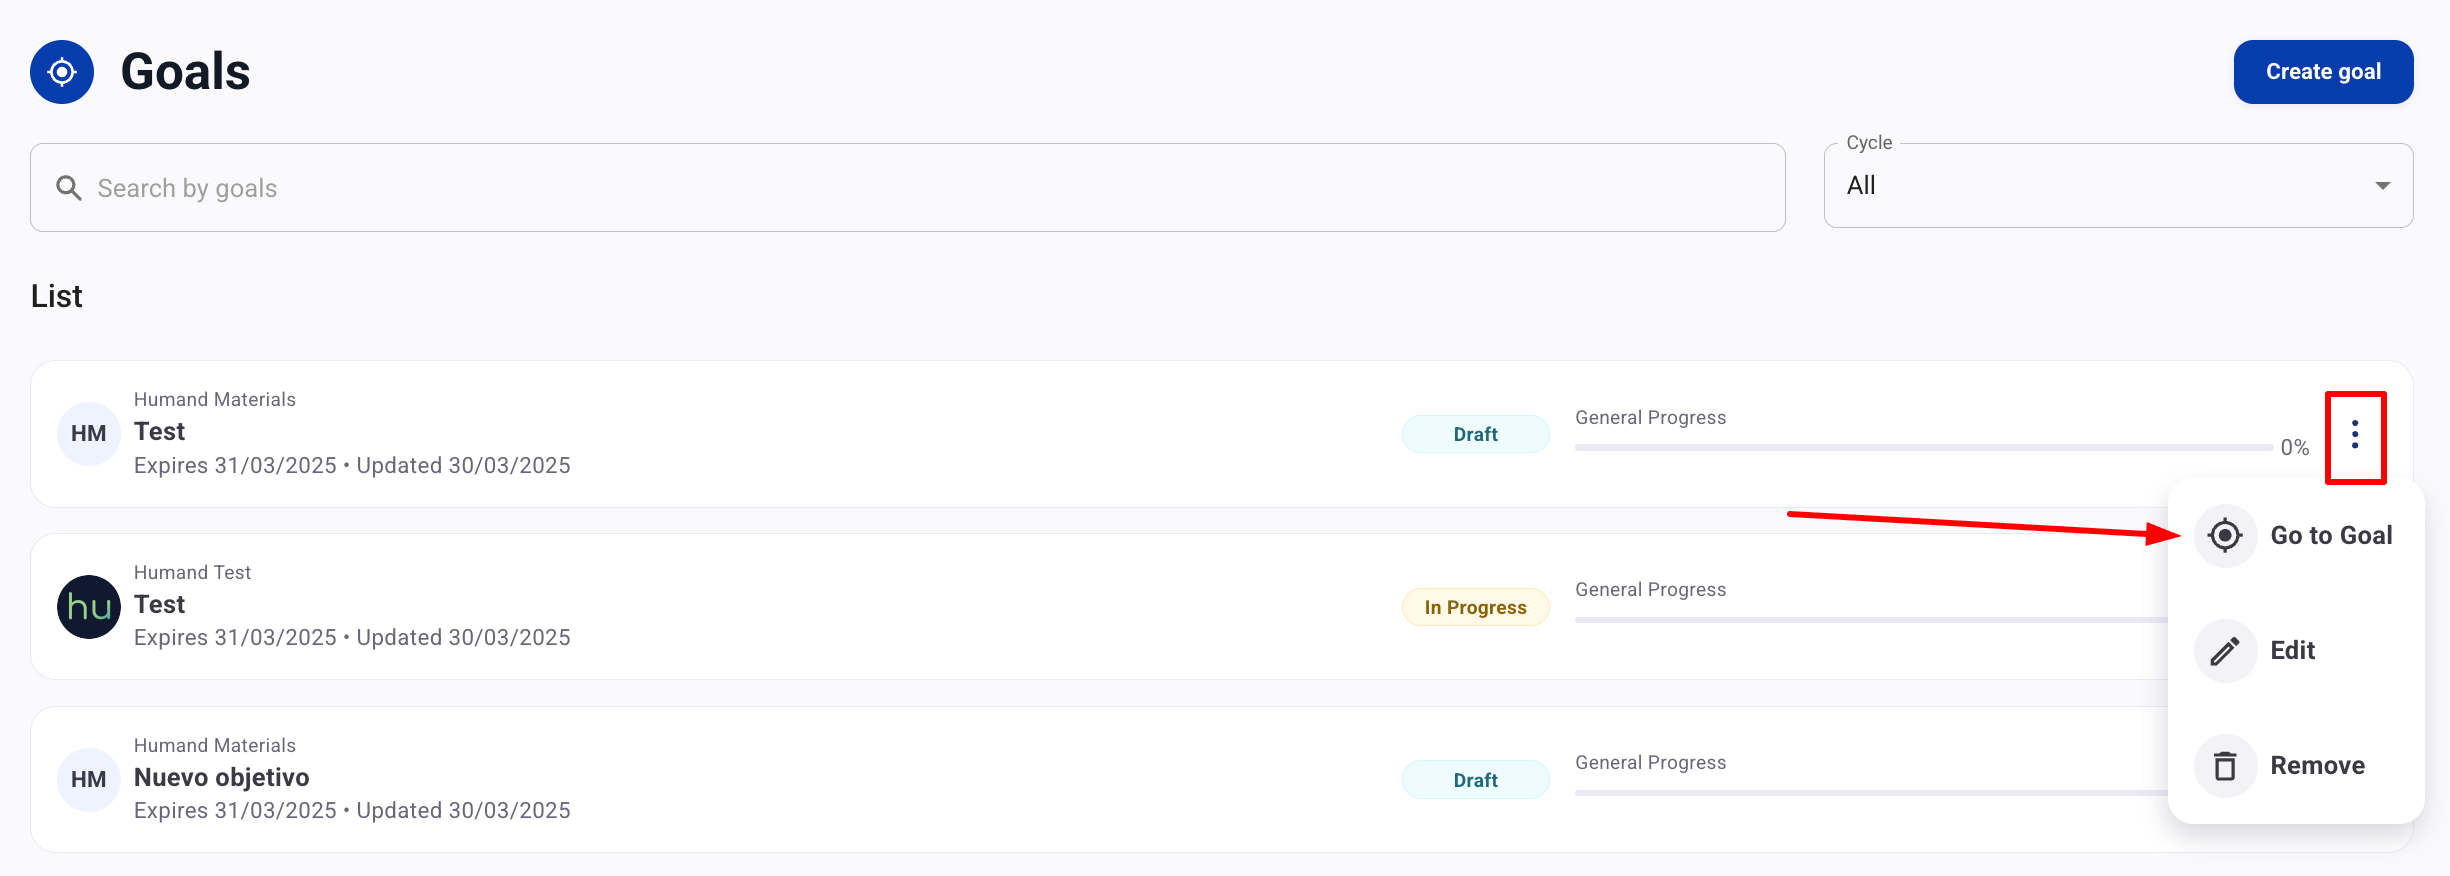Click the Draft badge on Nuevo objetivo
The image size is (2450, 876).
pyautogui.click(x=1475, y=780)
